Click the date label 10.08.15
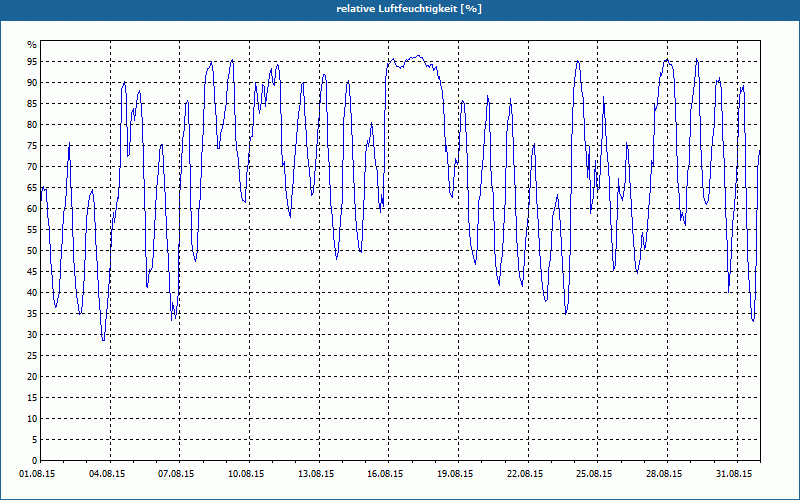Viewport: 800px width, 500px height. tap(246, 474)
